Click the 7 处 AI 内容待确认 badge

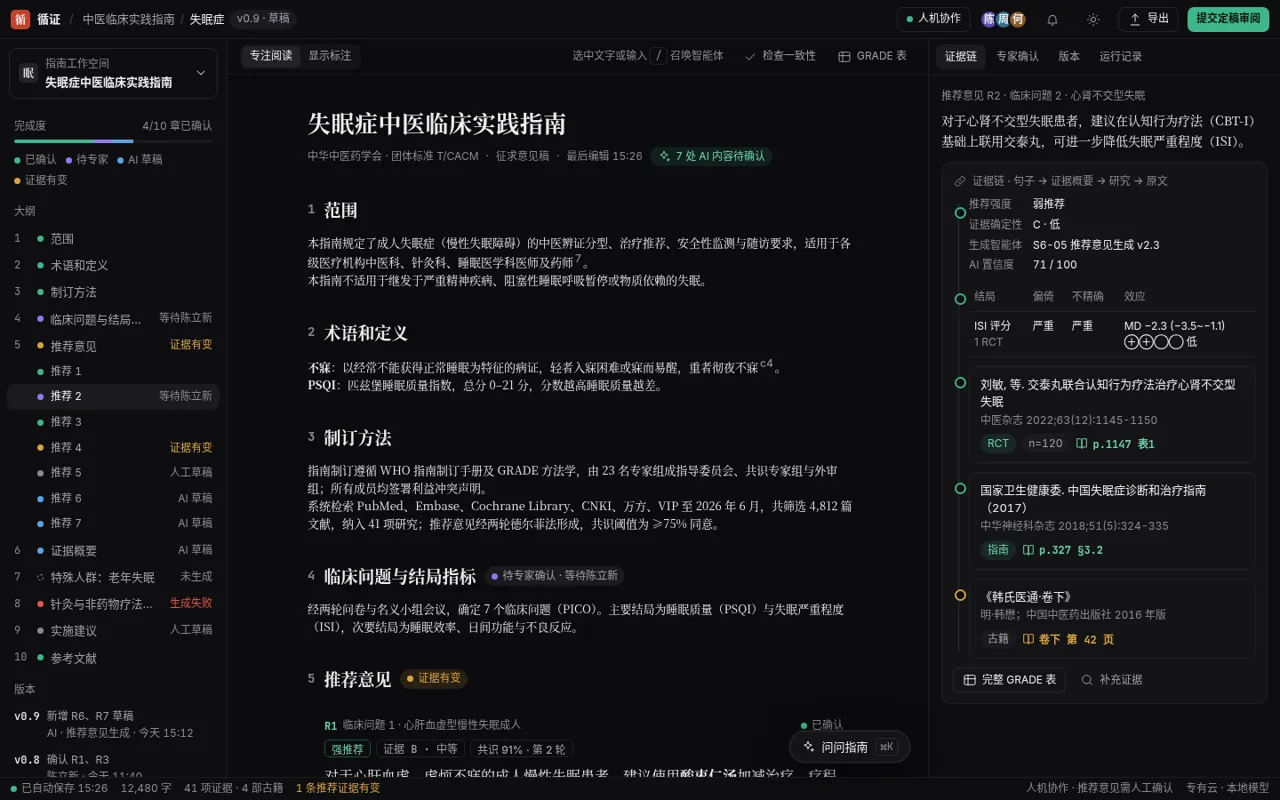click(x=711, y=156)
